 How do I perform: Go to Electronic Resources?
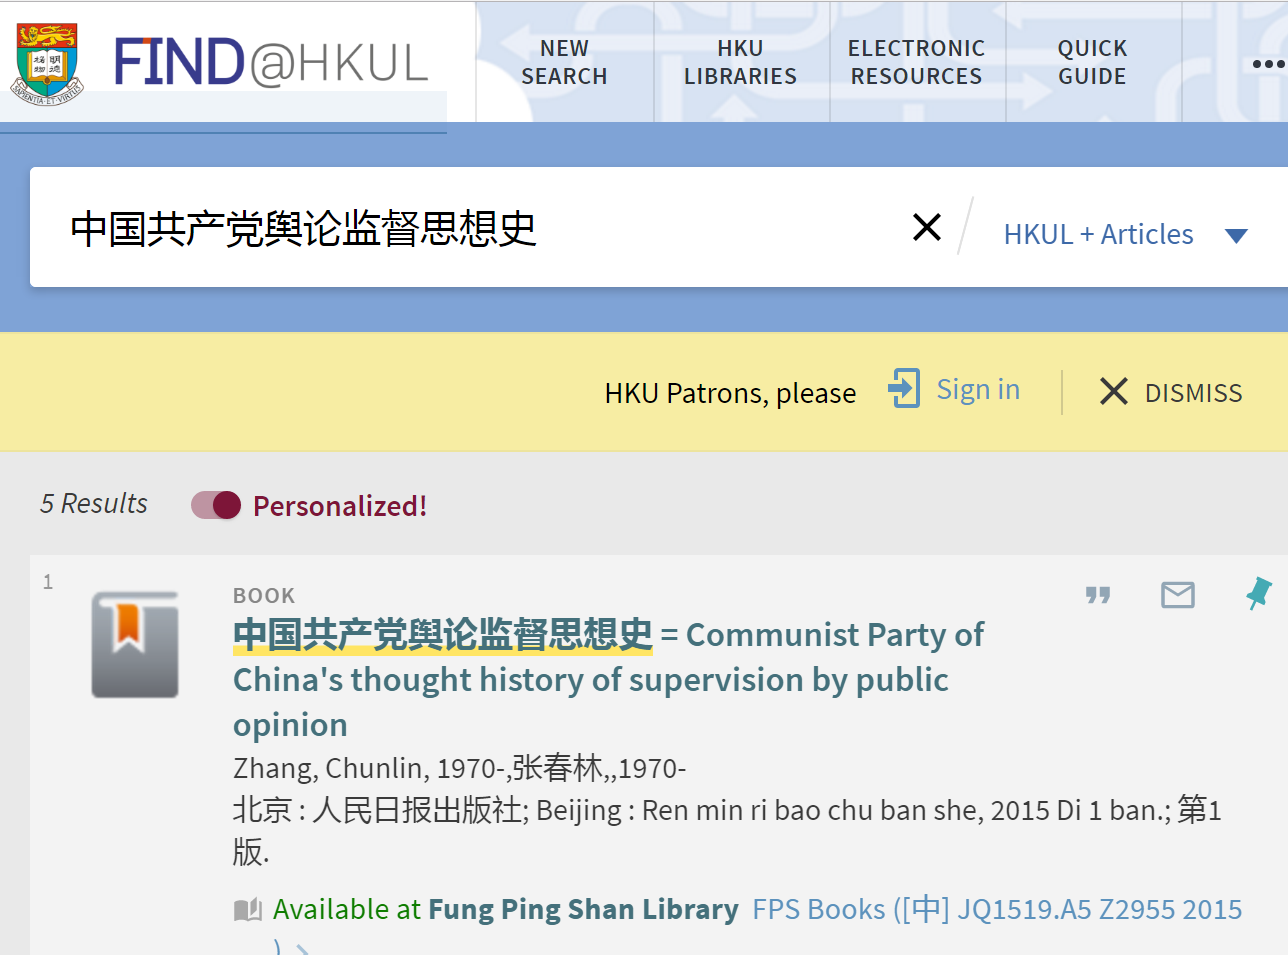(916, 62)
